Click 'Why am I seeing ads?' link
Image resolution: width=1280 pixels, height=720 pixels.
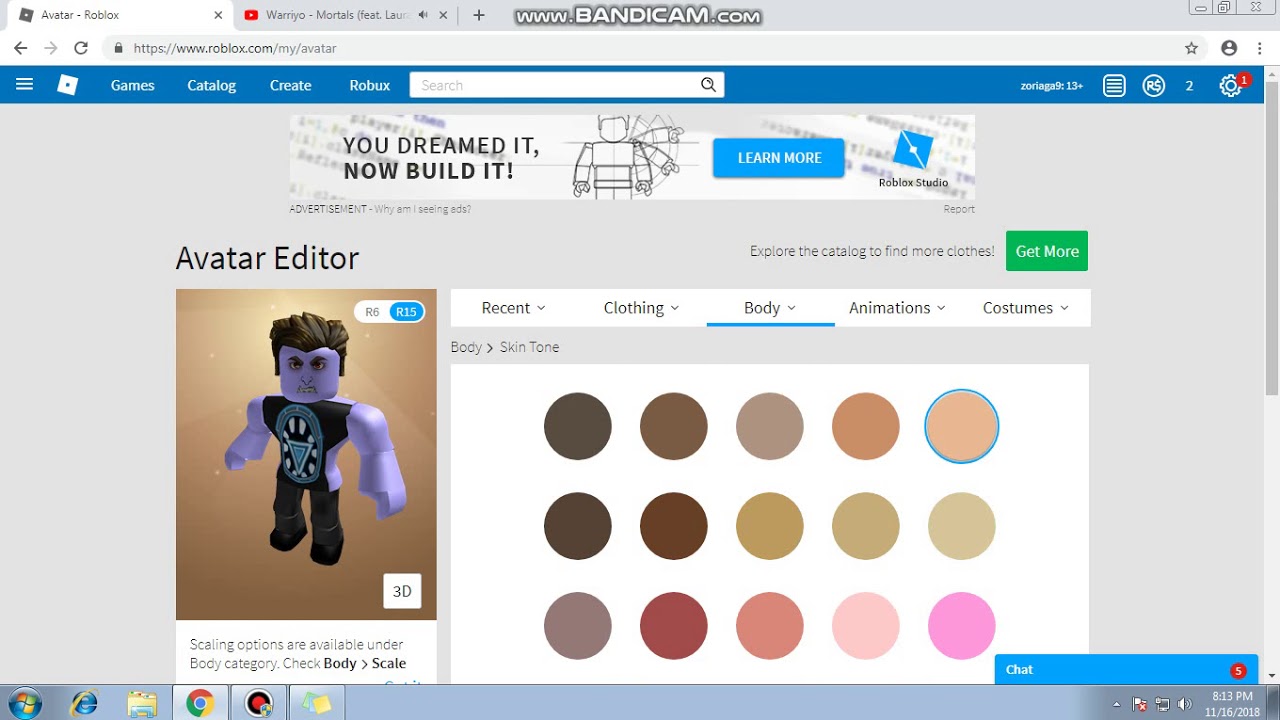point(422,209)
